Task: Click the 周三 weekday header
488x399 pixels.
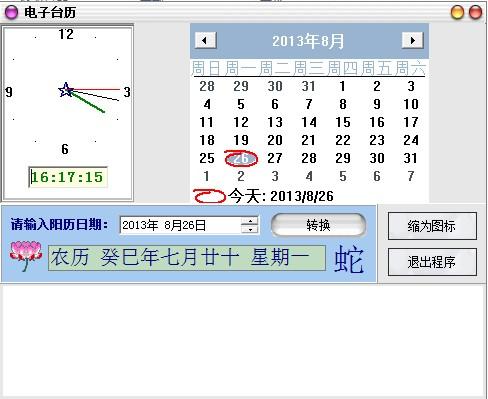Action: point(308,68)
